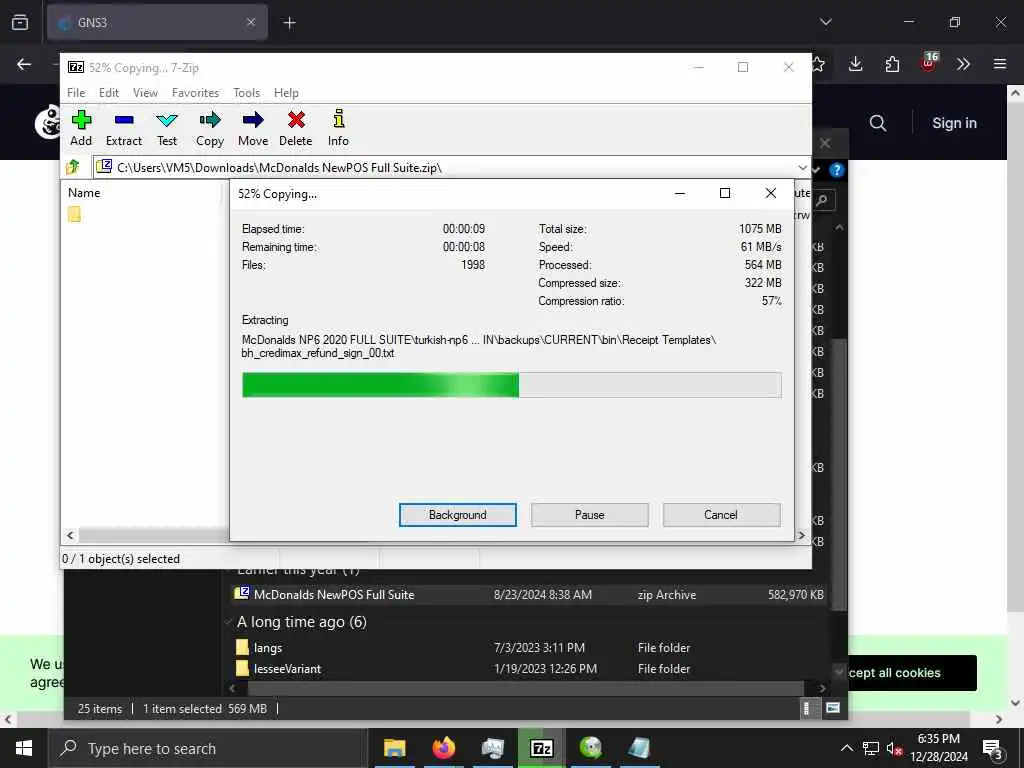Click Explorer large icons view icon
This screenshot has height=768, width=1024.
click(x=833, y=708)
